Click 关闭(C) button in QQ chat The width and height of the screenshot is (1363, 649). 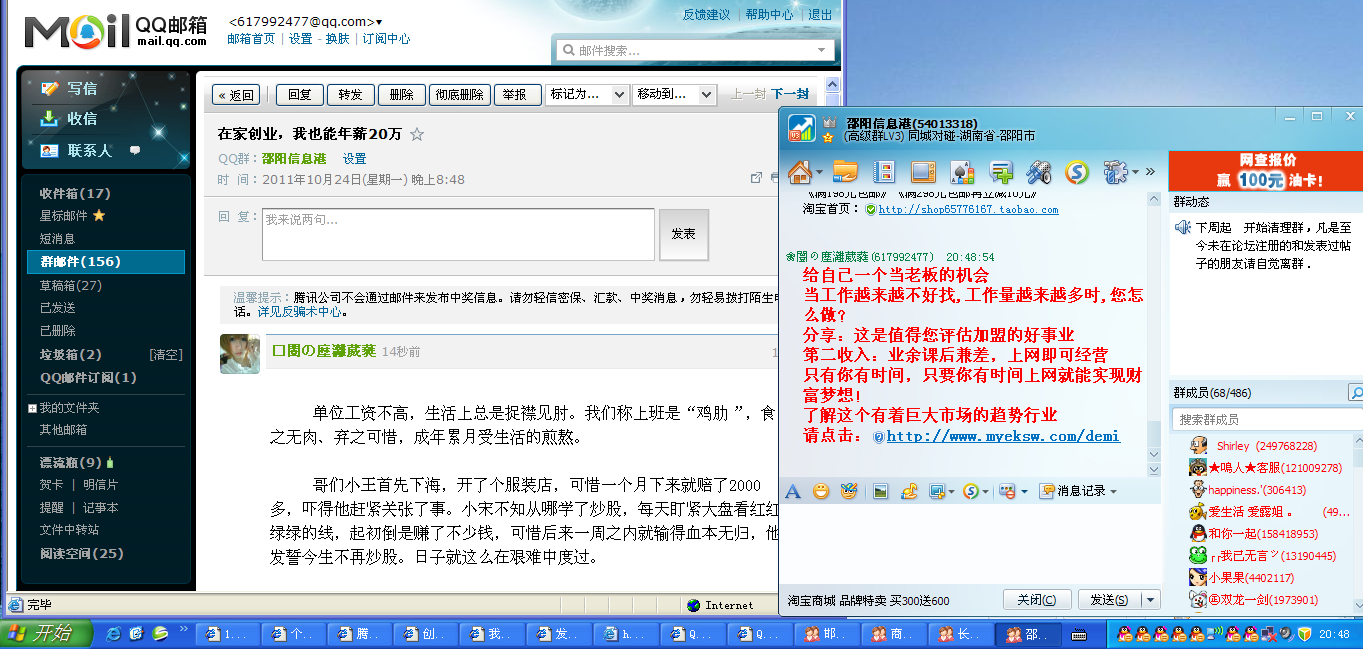coord(1037,600)
